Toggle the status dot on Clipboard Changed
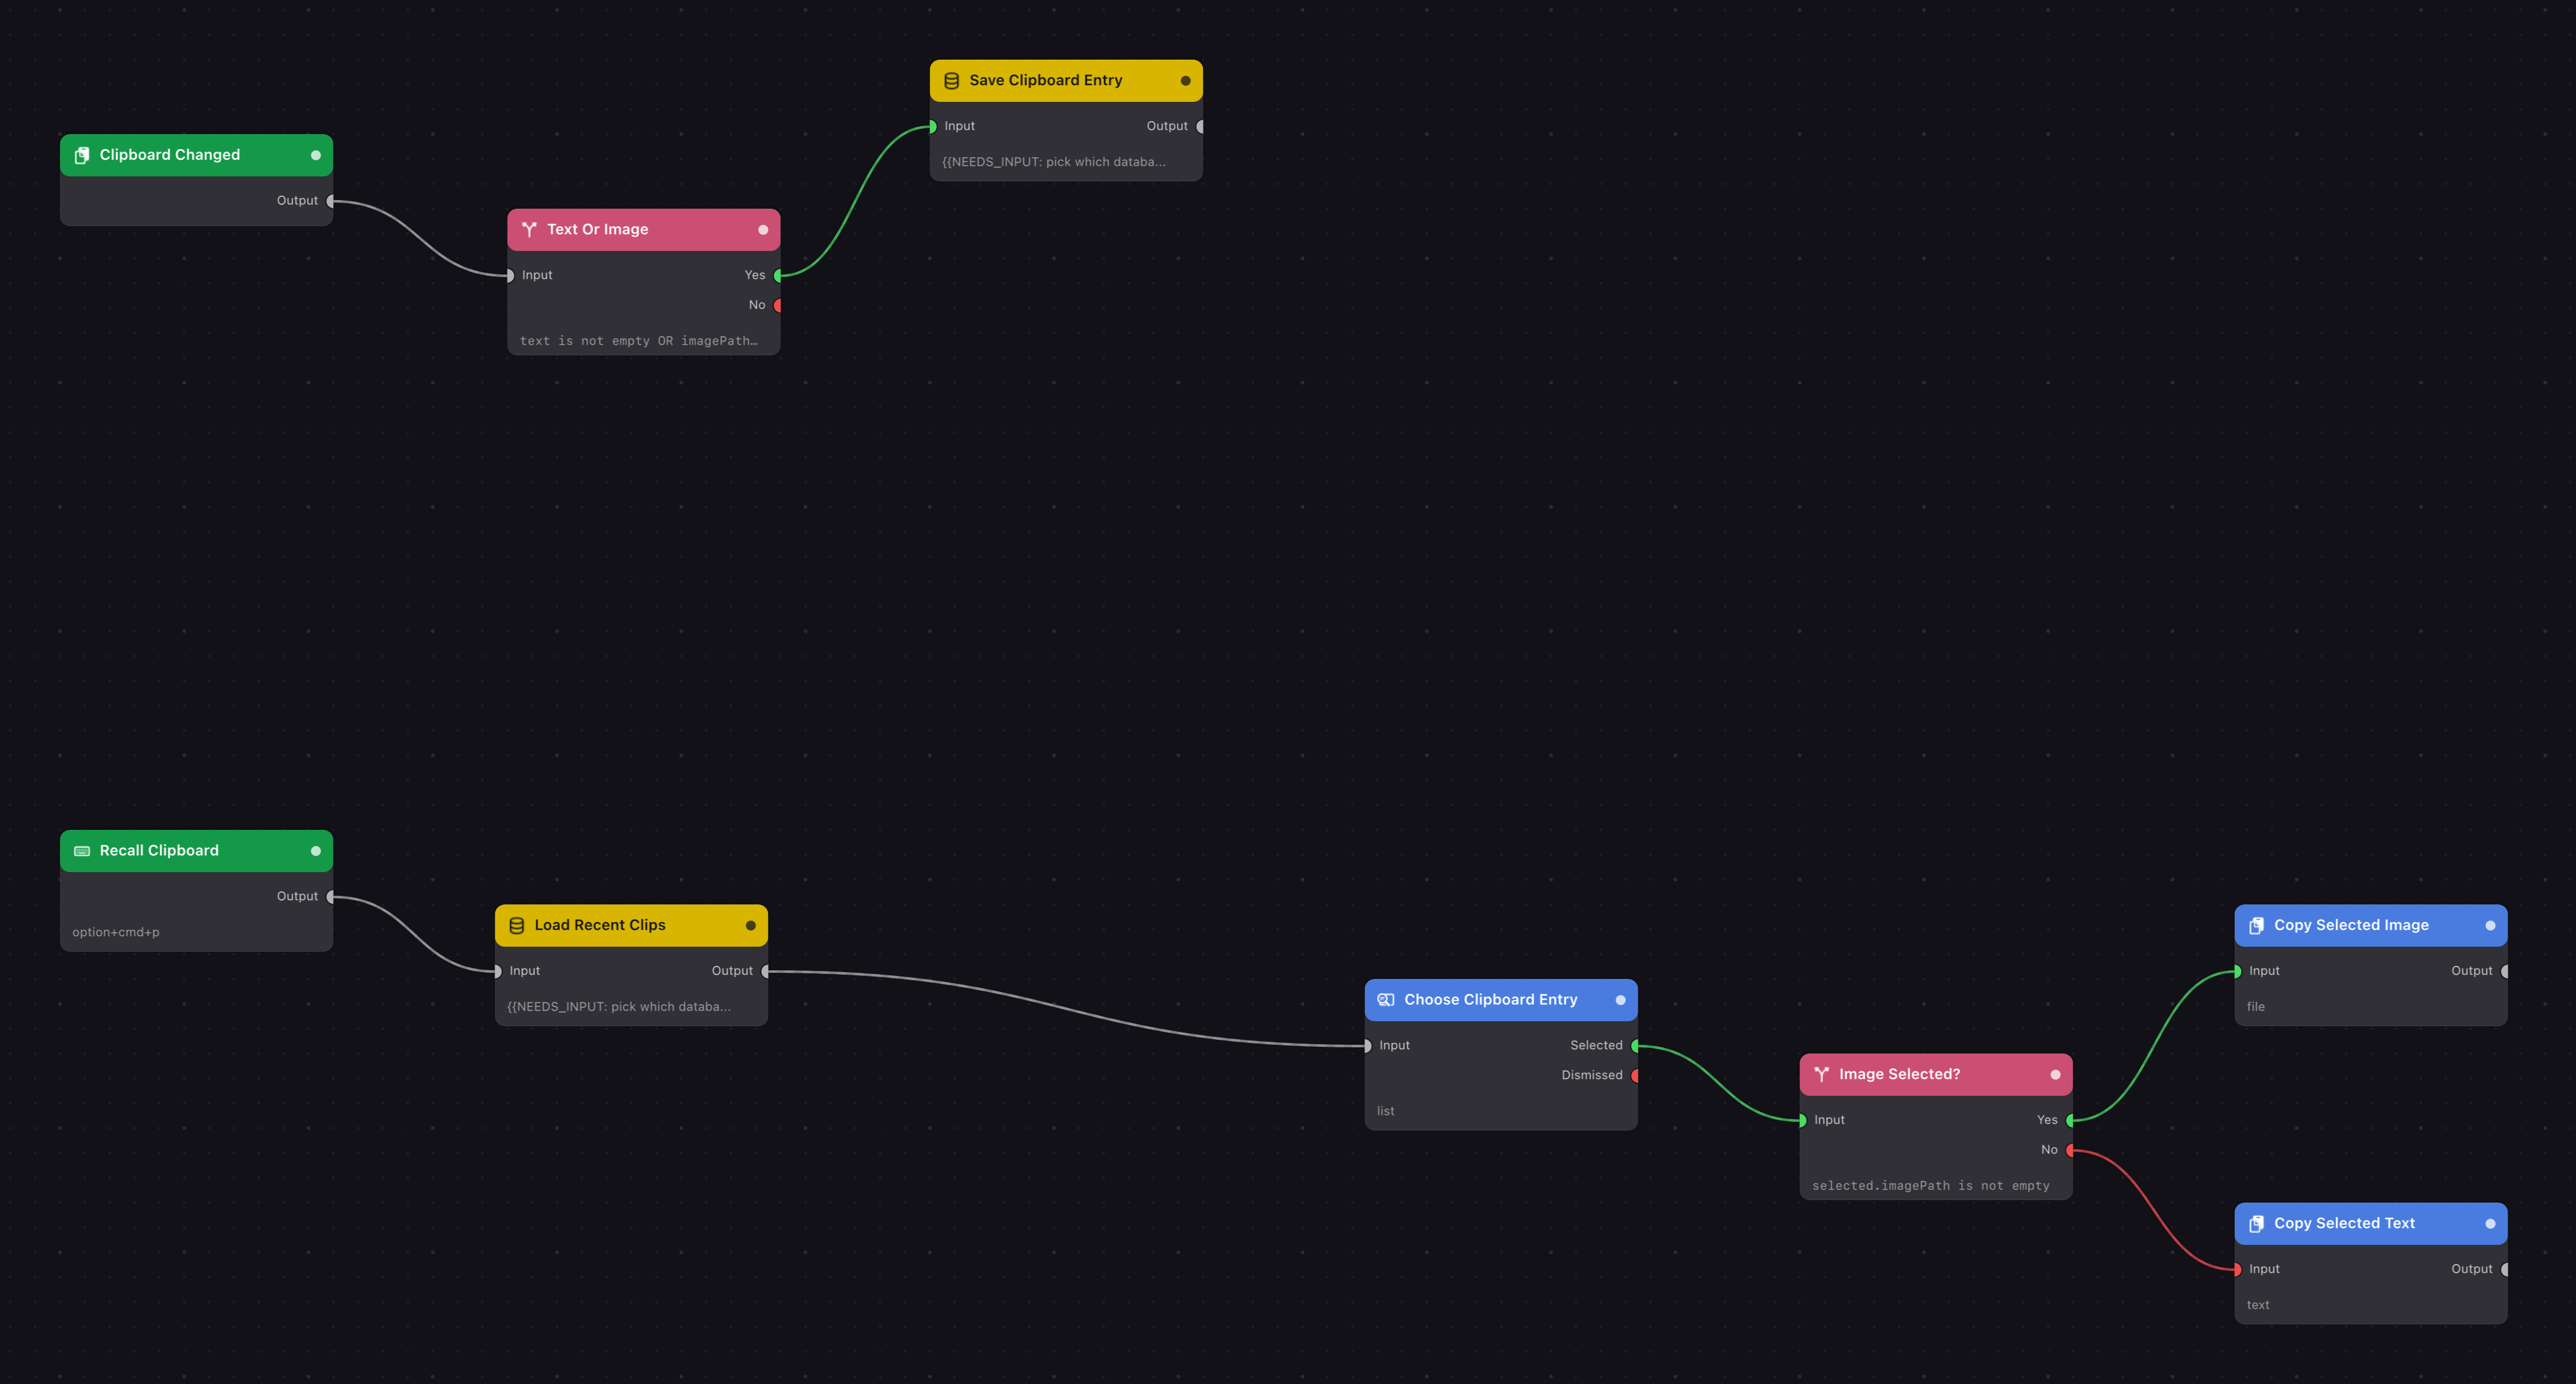The height and width of the screenshot is (1384, 2576). coord(316,155)
